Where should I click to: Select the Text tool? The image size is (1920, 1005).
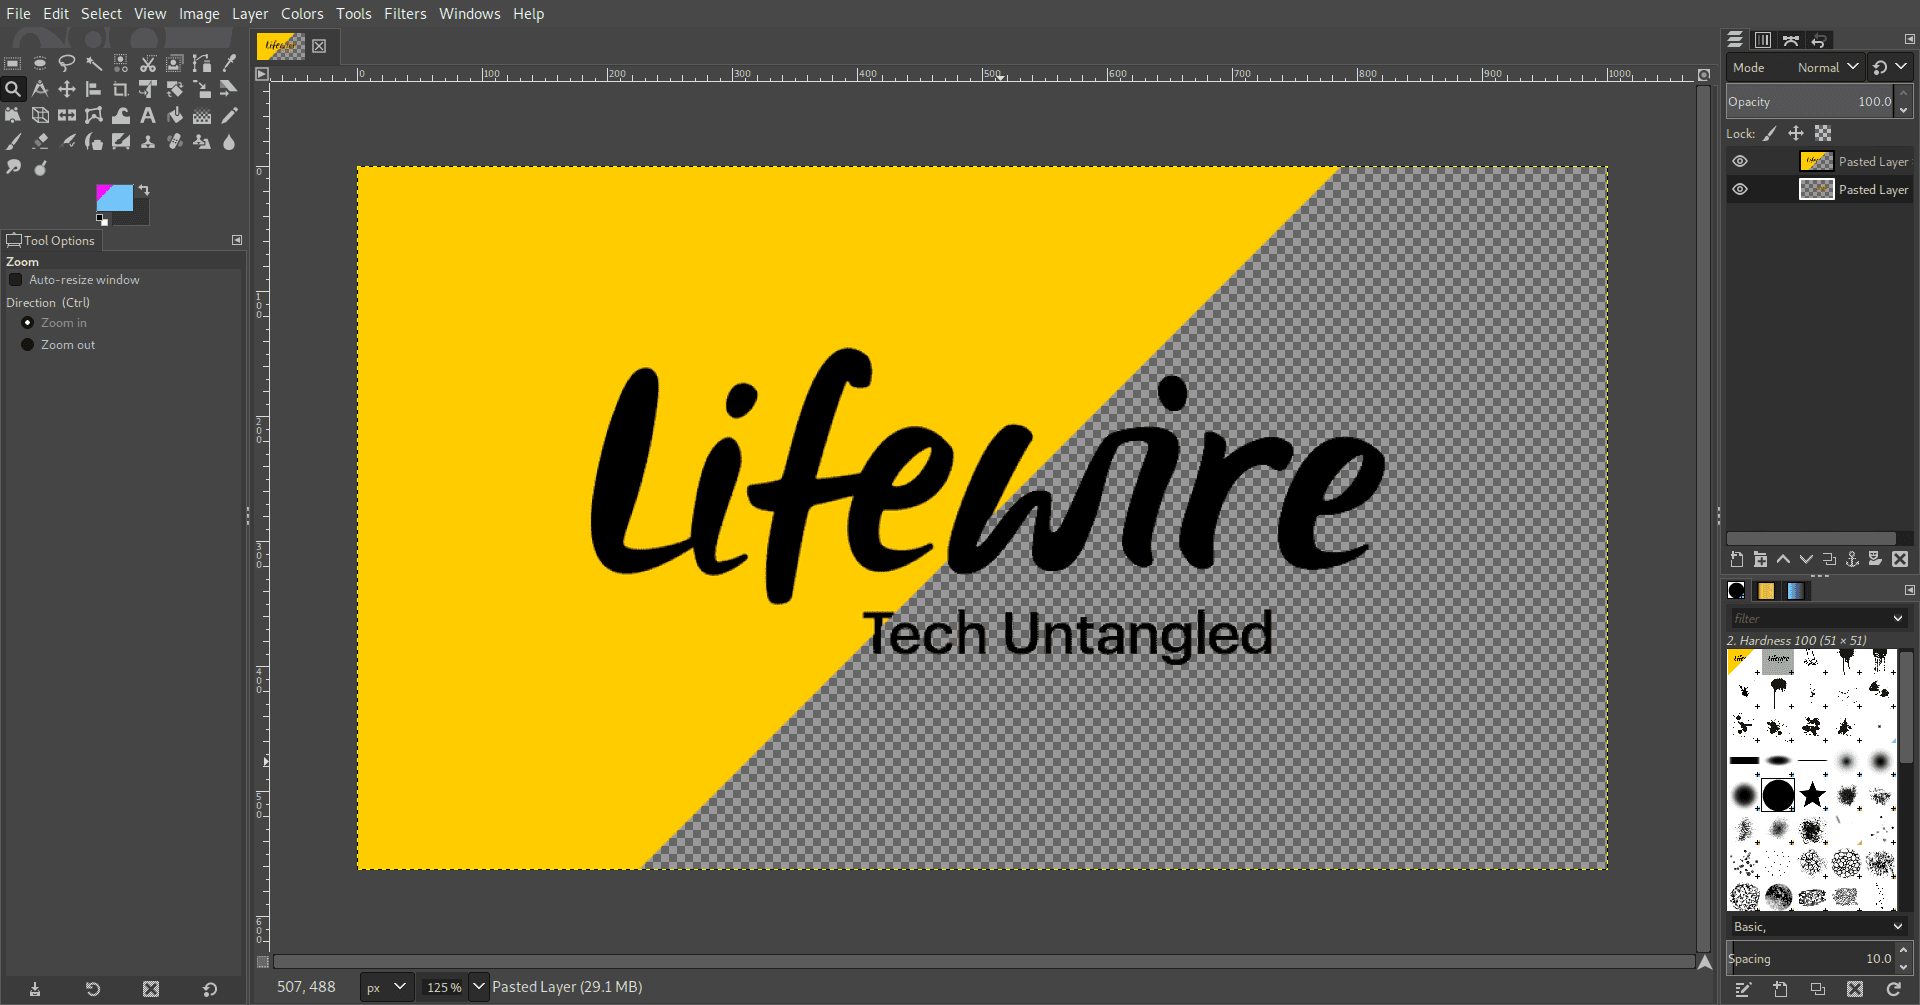pyautogui.click(x=148, y=115)
